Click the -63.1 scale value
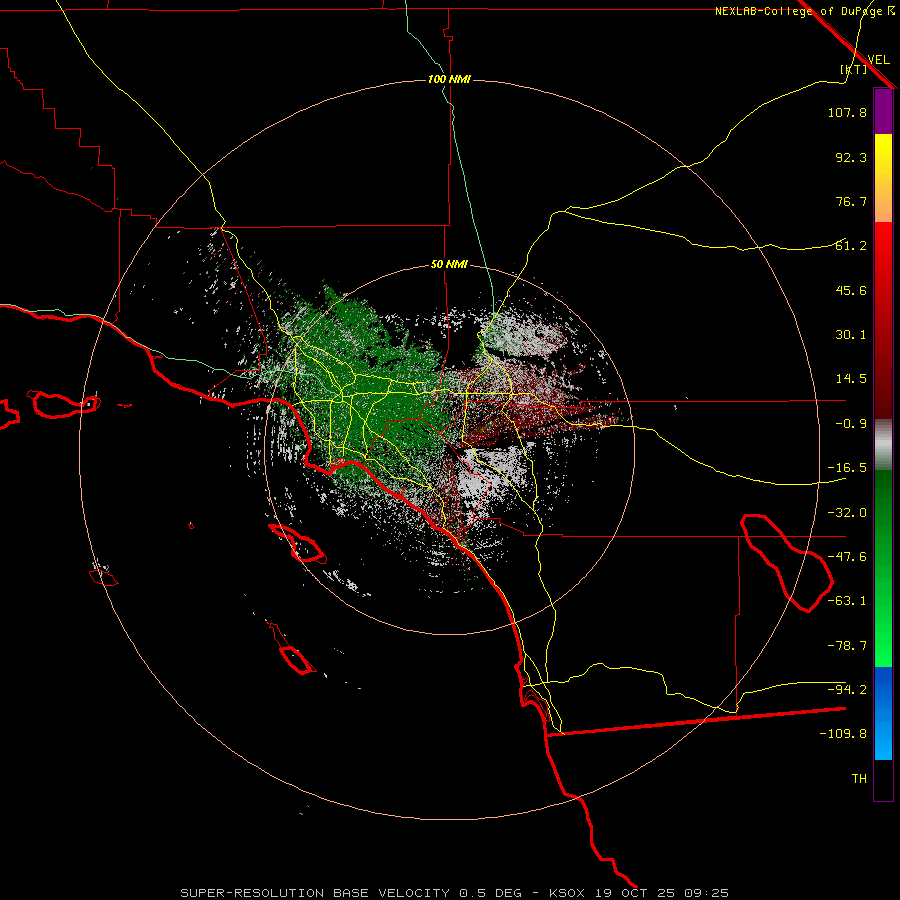Image resolution: width=900 pixels, height=900 pixels. pos(847,601)
